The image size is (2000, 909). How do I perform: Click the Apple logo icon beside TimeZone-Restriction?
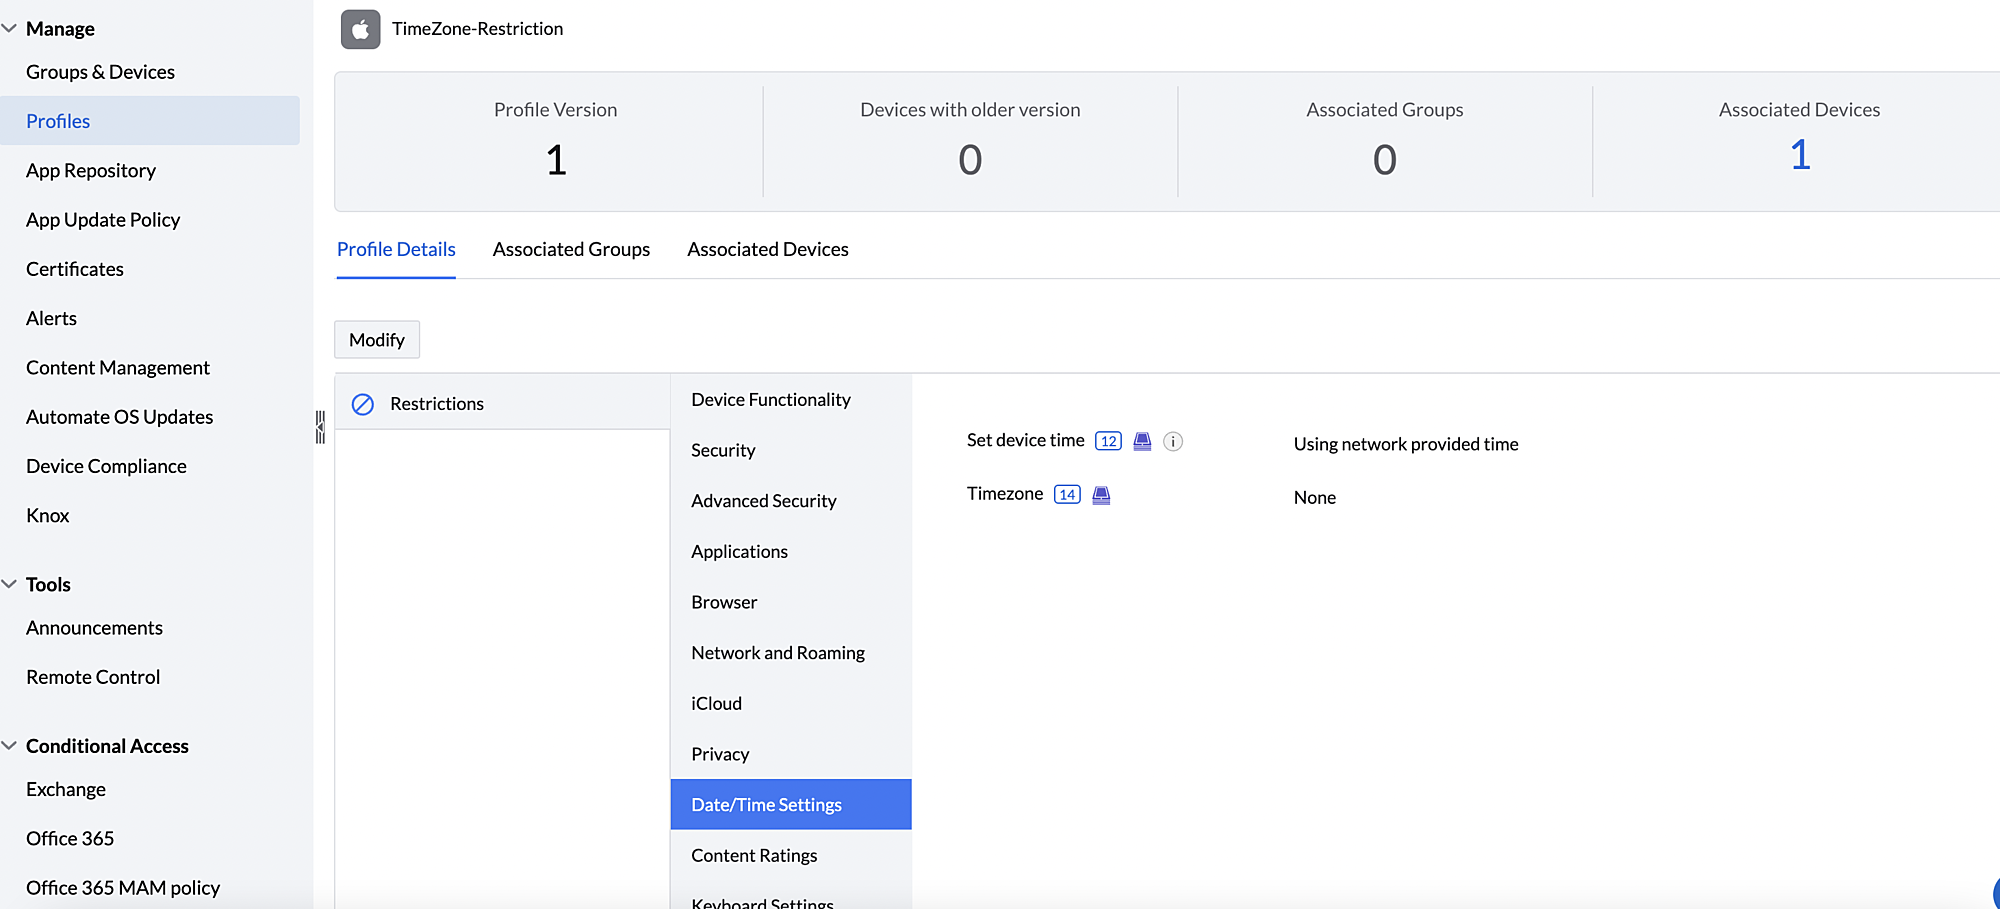click(360, 29)
